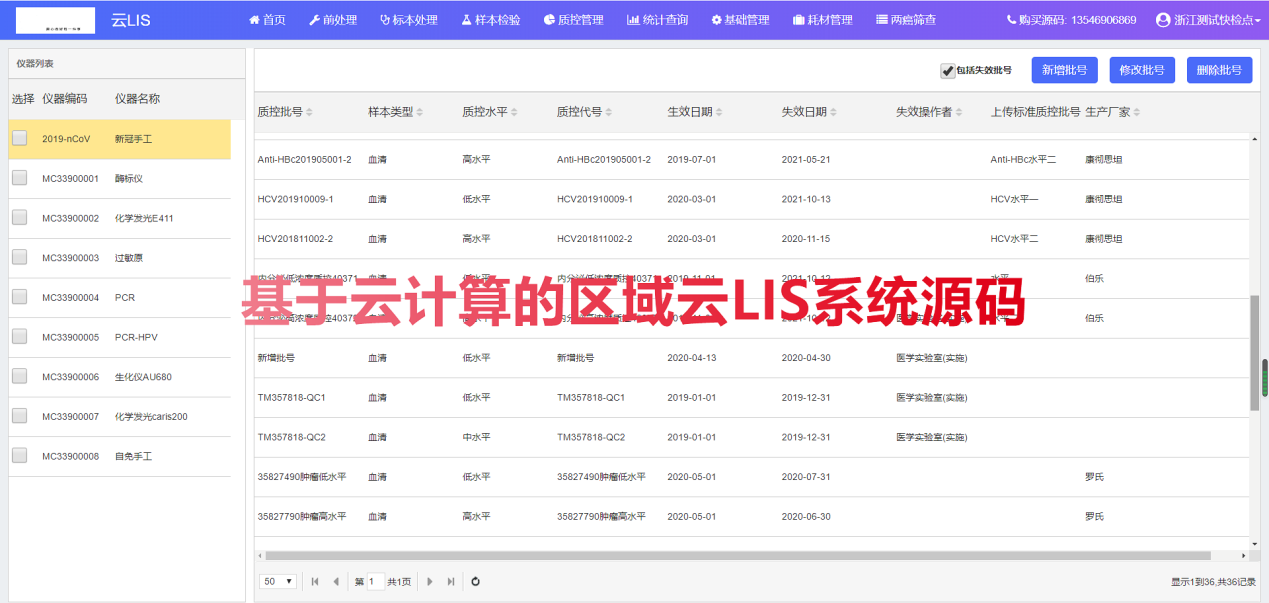This screenshot has height=603, width=1269.
Task: Open 耗材管理 menu
Action: point(822,20)
